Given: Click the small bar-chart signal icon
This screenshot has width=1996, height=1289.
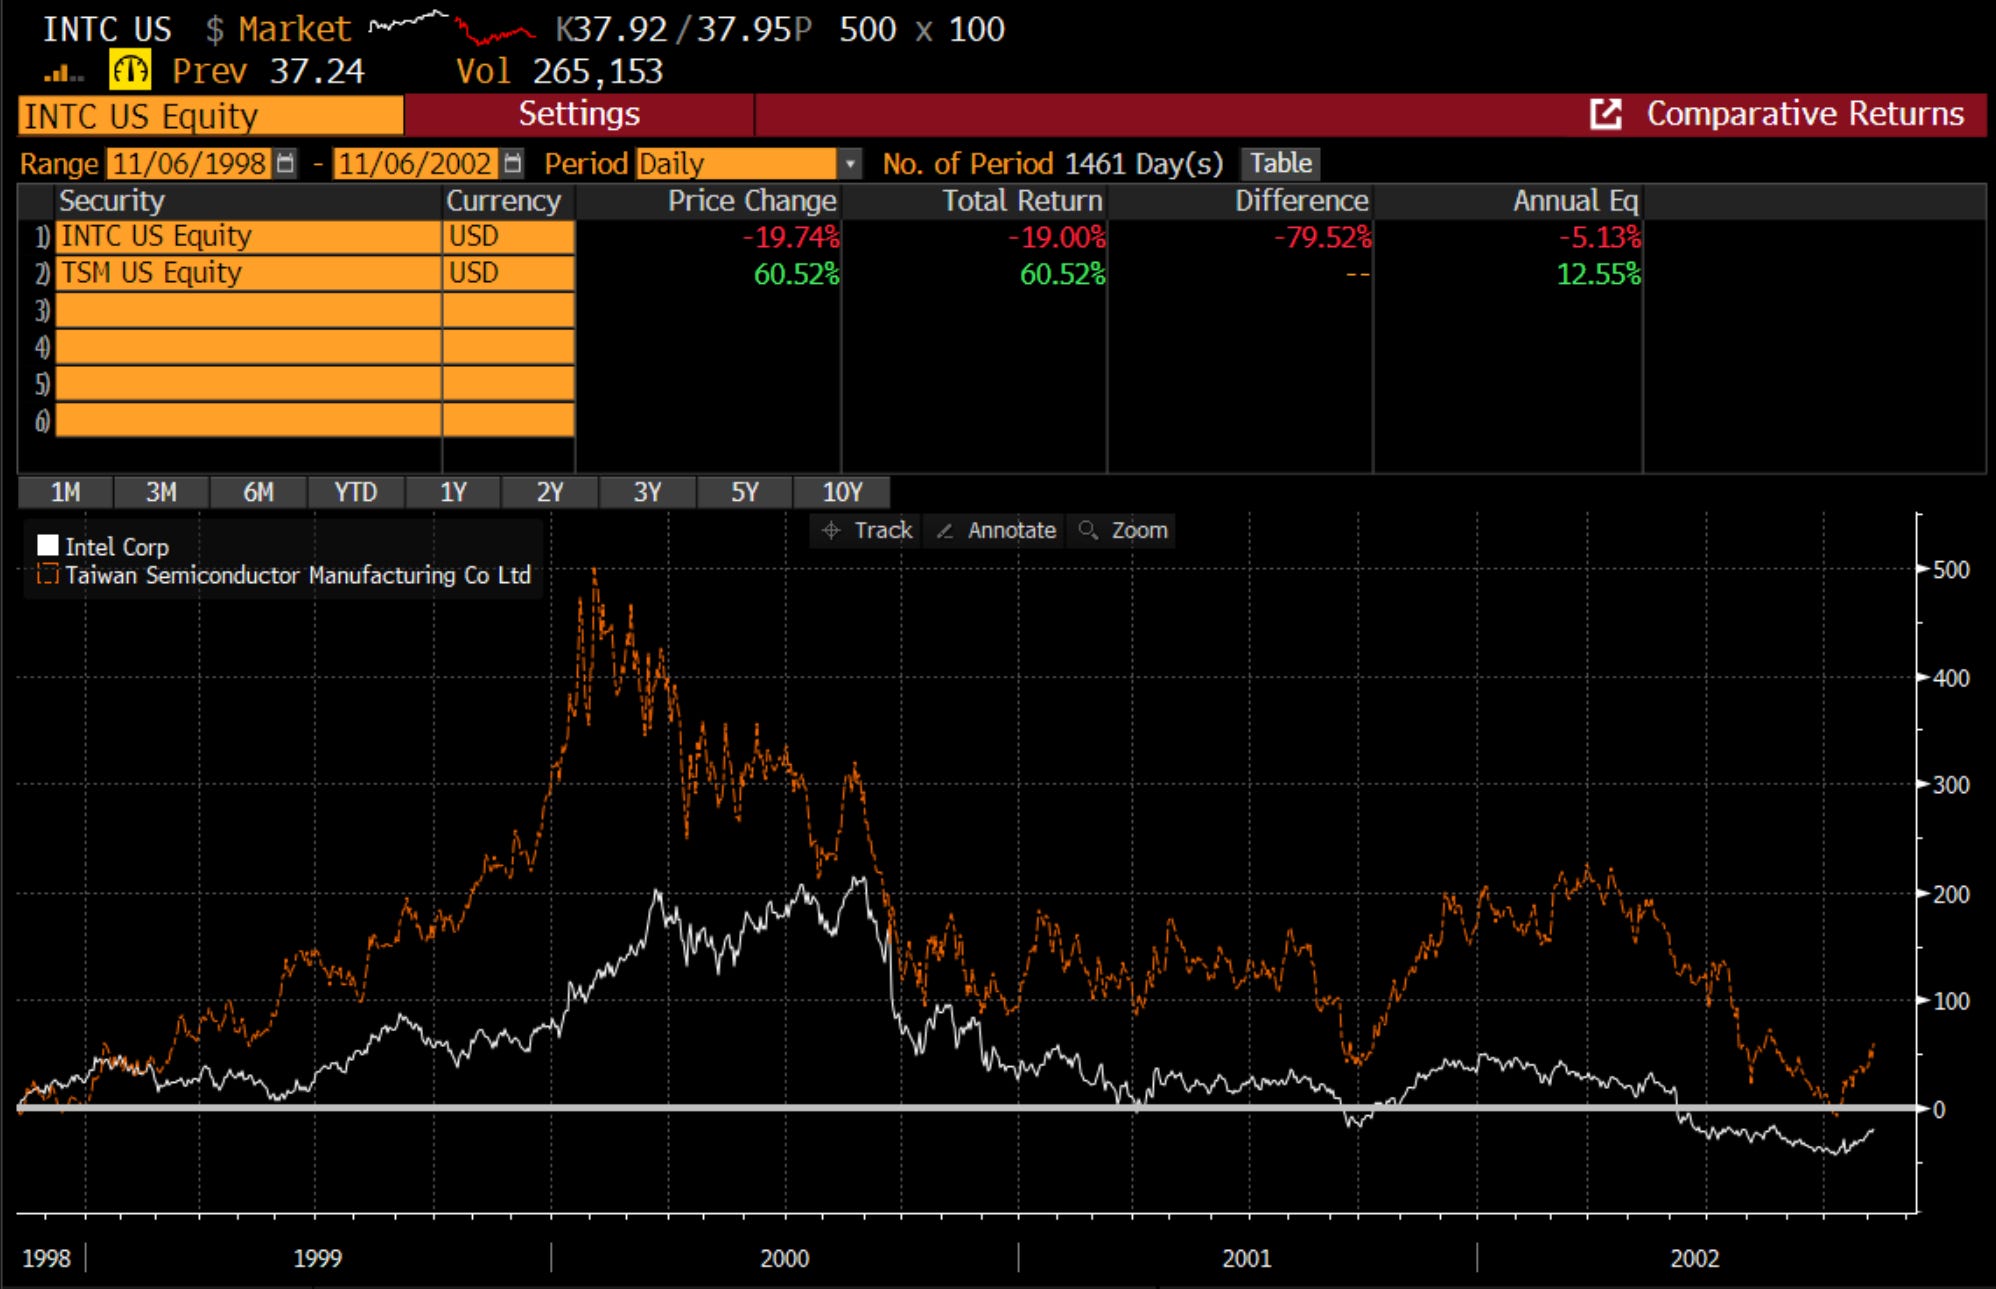Looking at the screenshot, I should [63, 73].
